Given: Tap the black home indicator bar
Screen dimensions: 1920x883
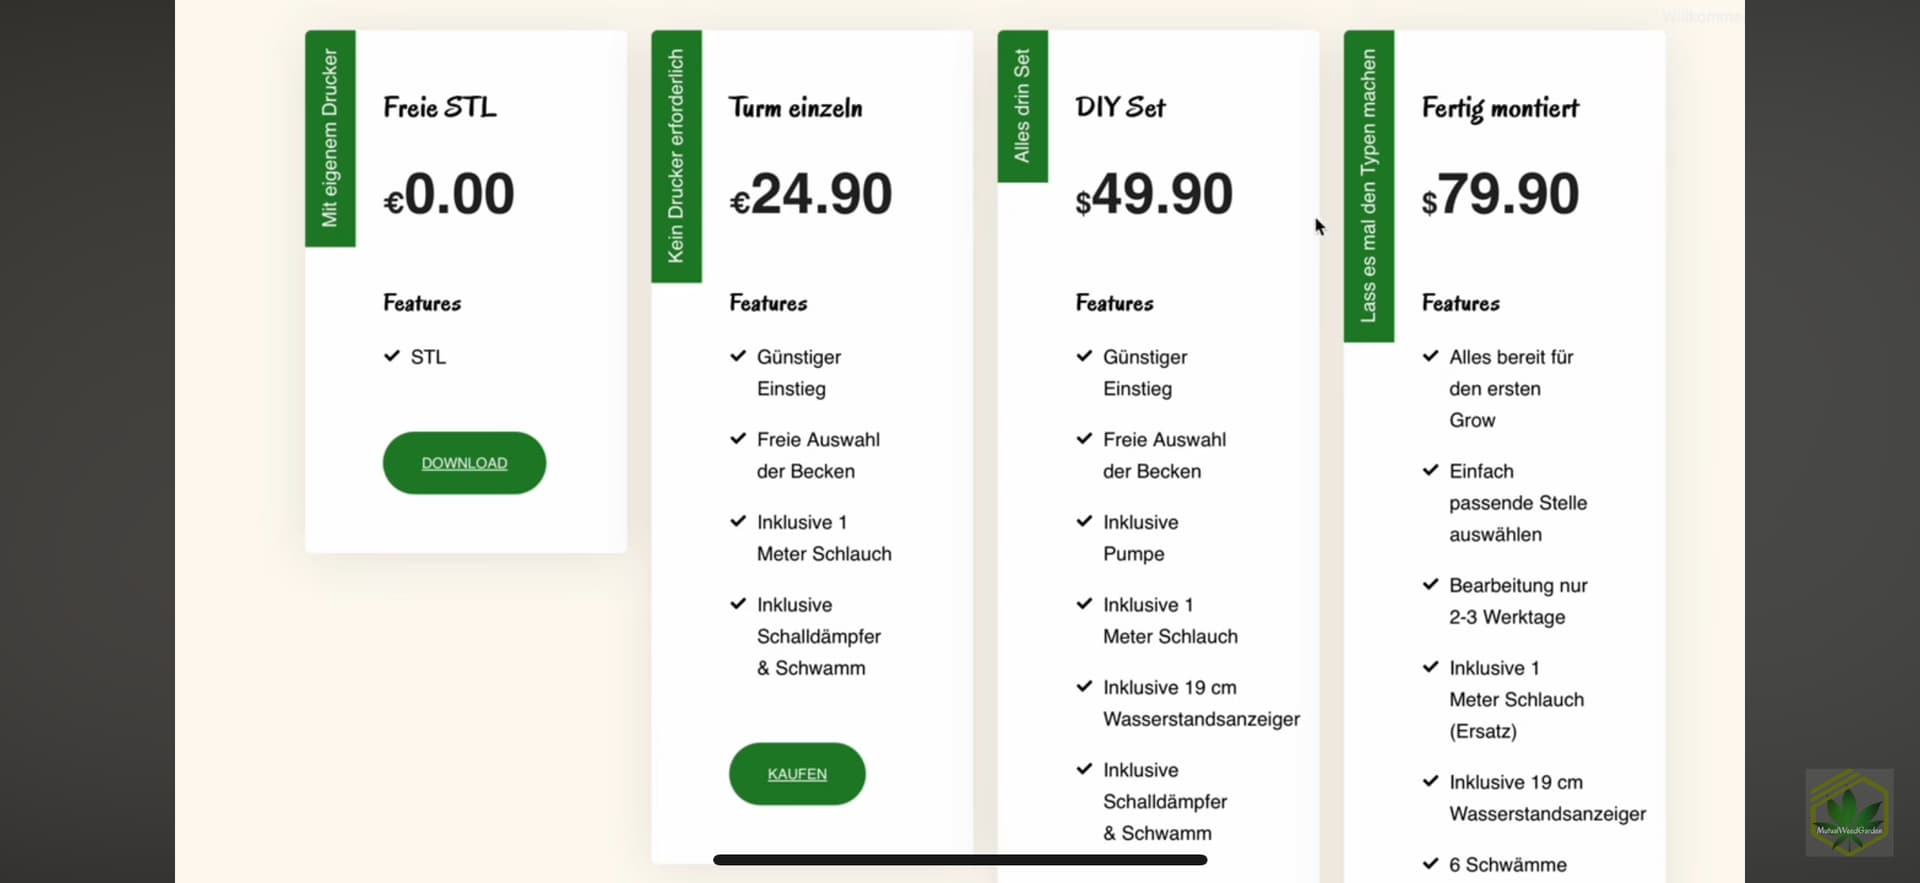Looking at the screenshot, I should tap(960, 860).
